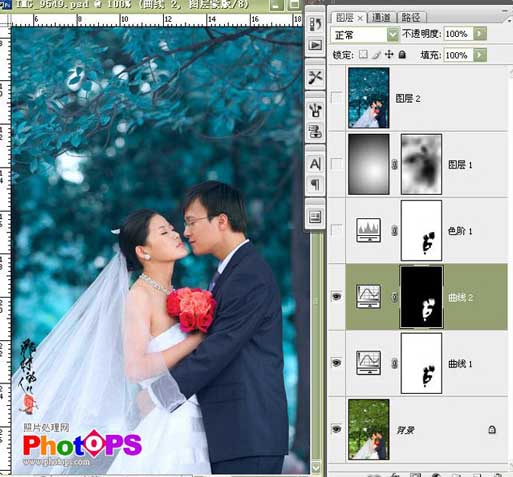Select the layer name 图层 1

point(460,164)
